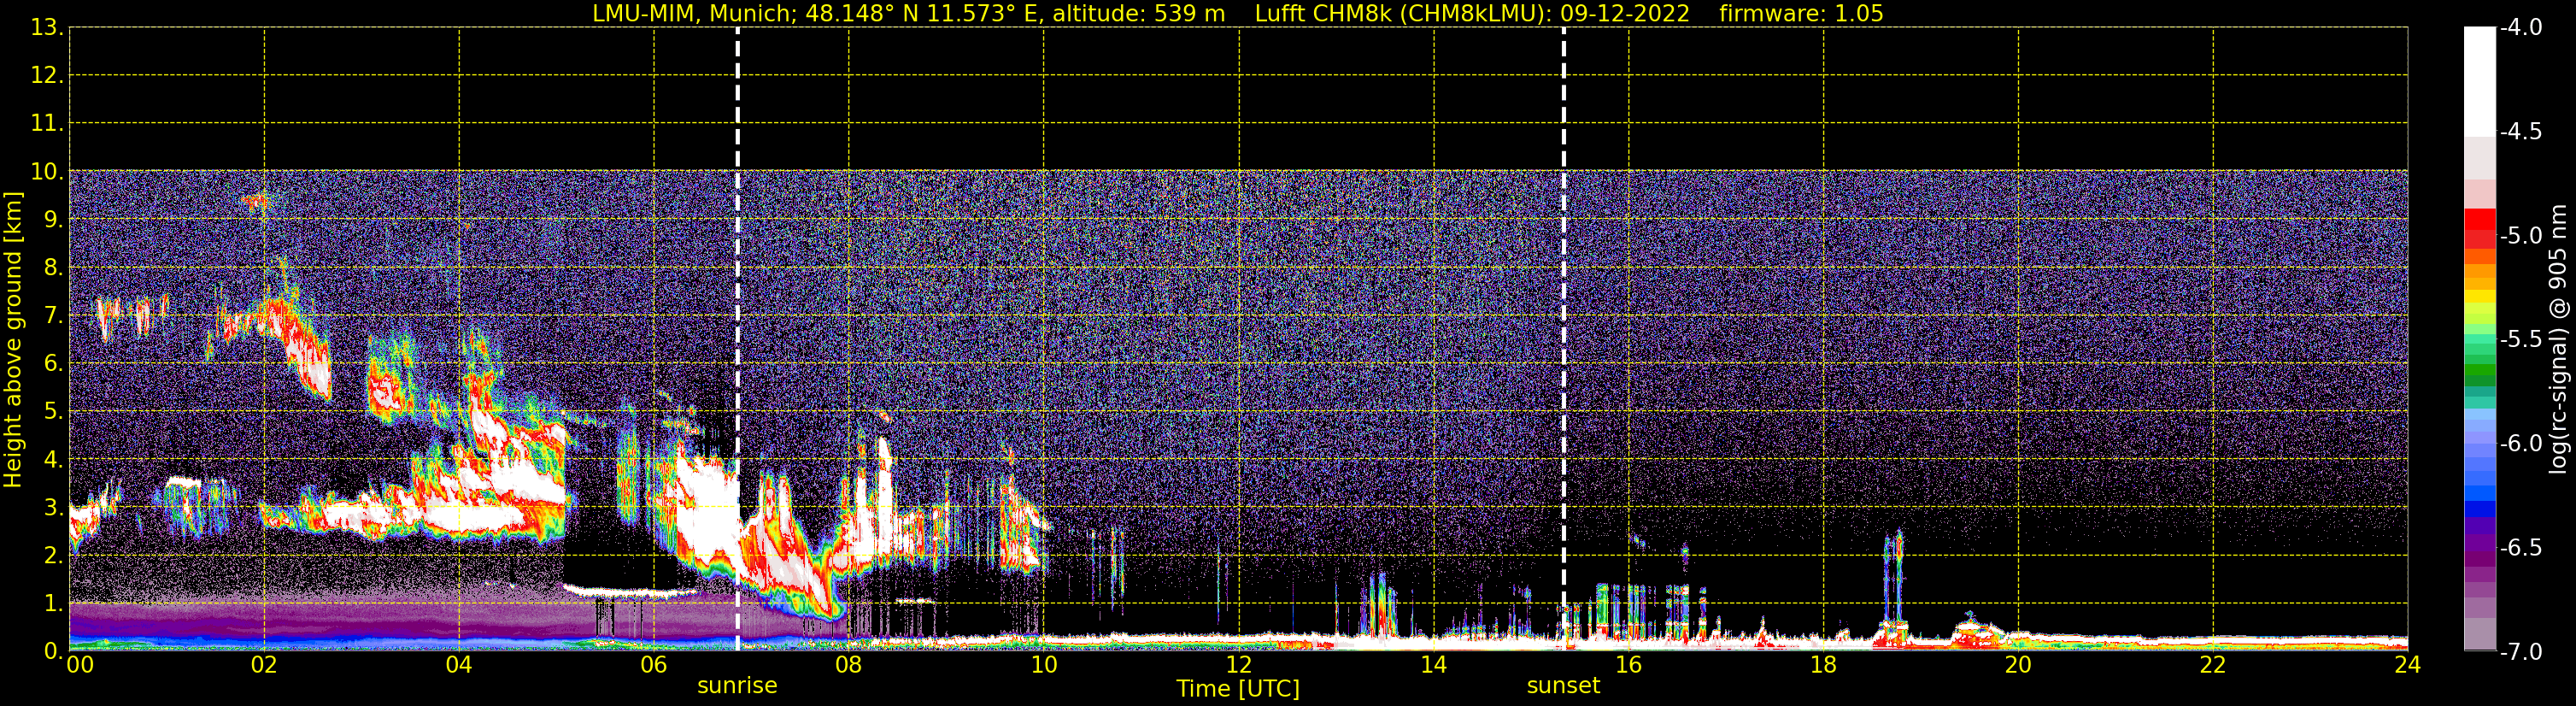
Task: Click the time tick label '14'
Action: coord(1434,666)
